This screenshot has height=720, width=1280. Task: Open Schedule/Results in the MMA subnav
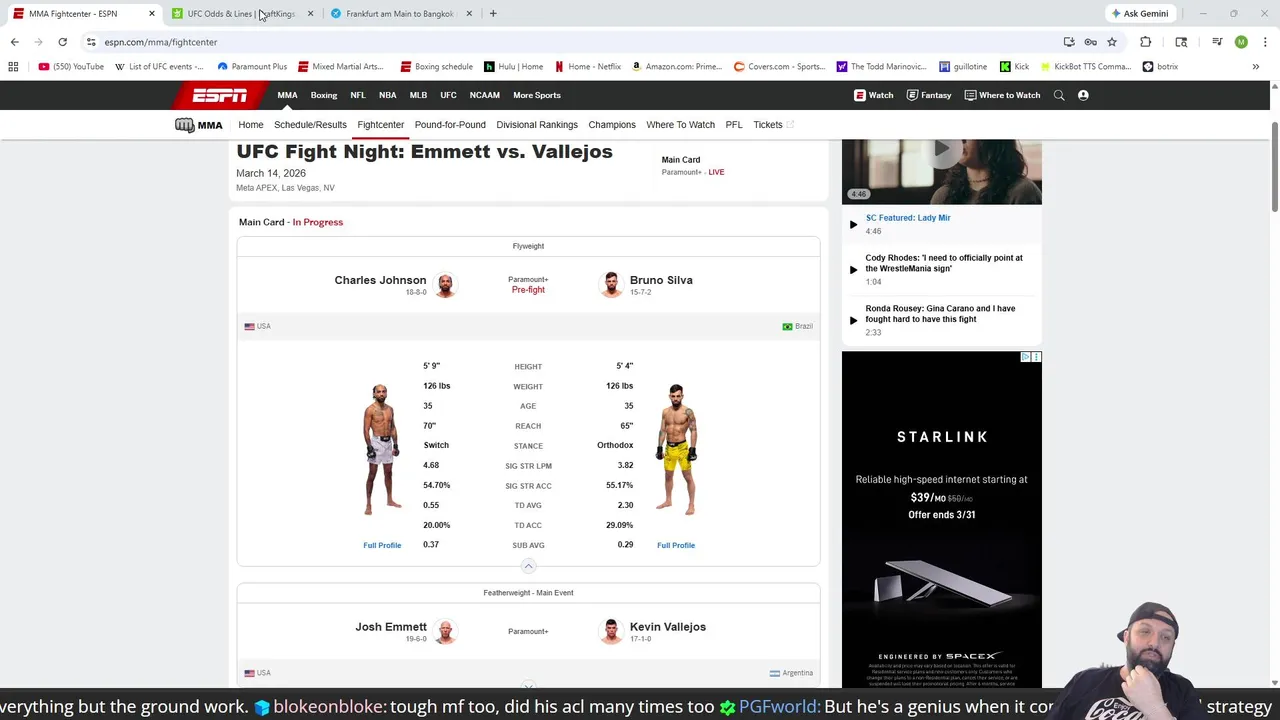[310, 125]
